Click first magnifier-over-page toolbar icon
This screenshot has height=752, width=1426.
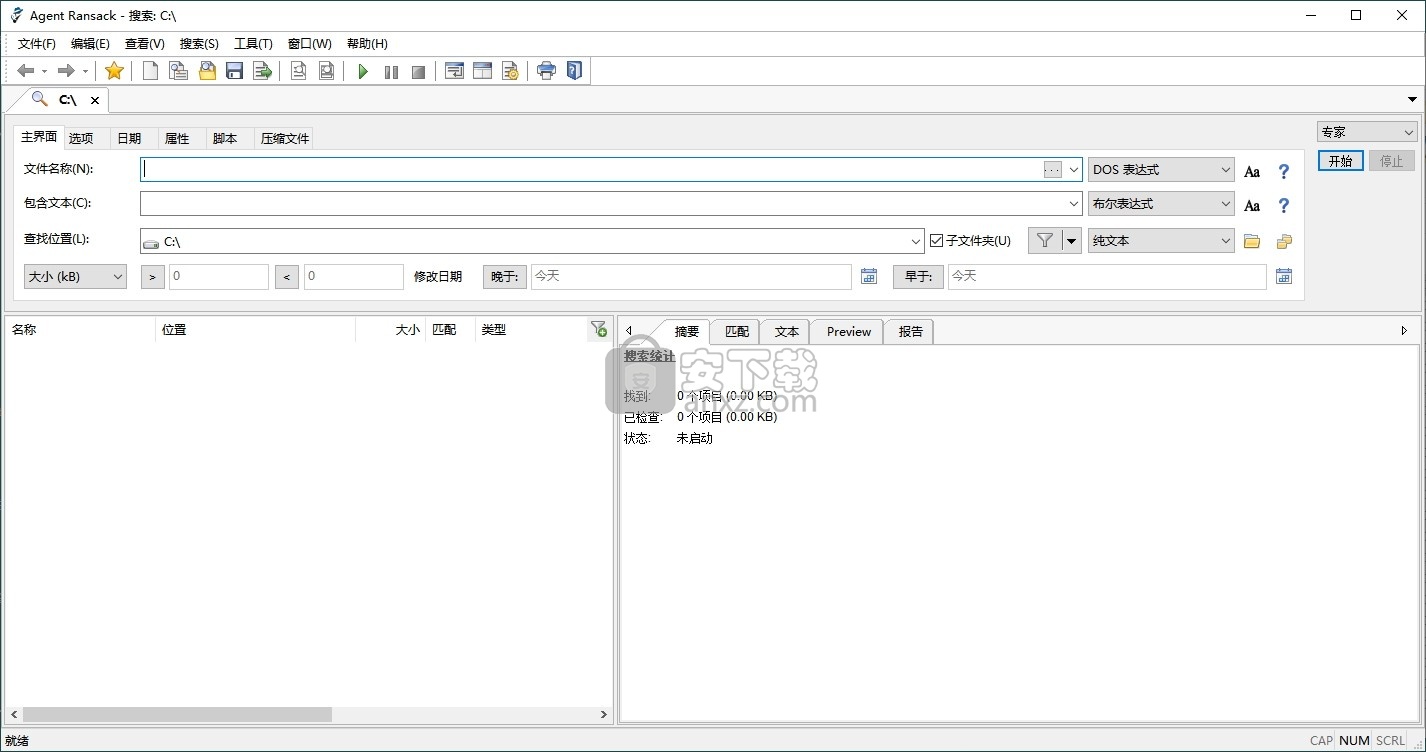(298, 71)
